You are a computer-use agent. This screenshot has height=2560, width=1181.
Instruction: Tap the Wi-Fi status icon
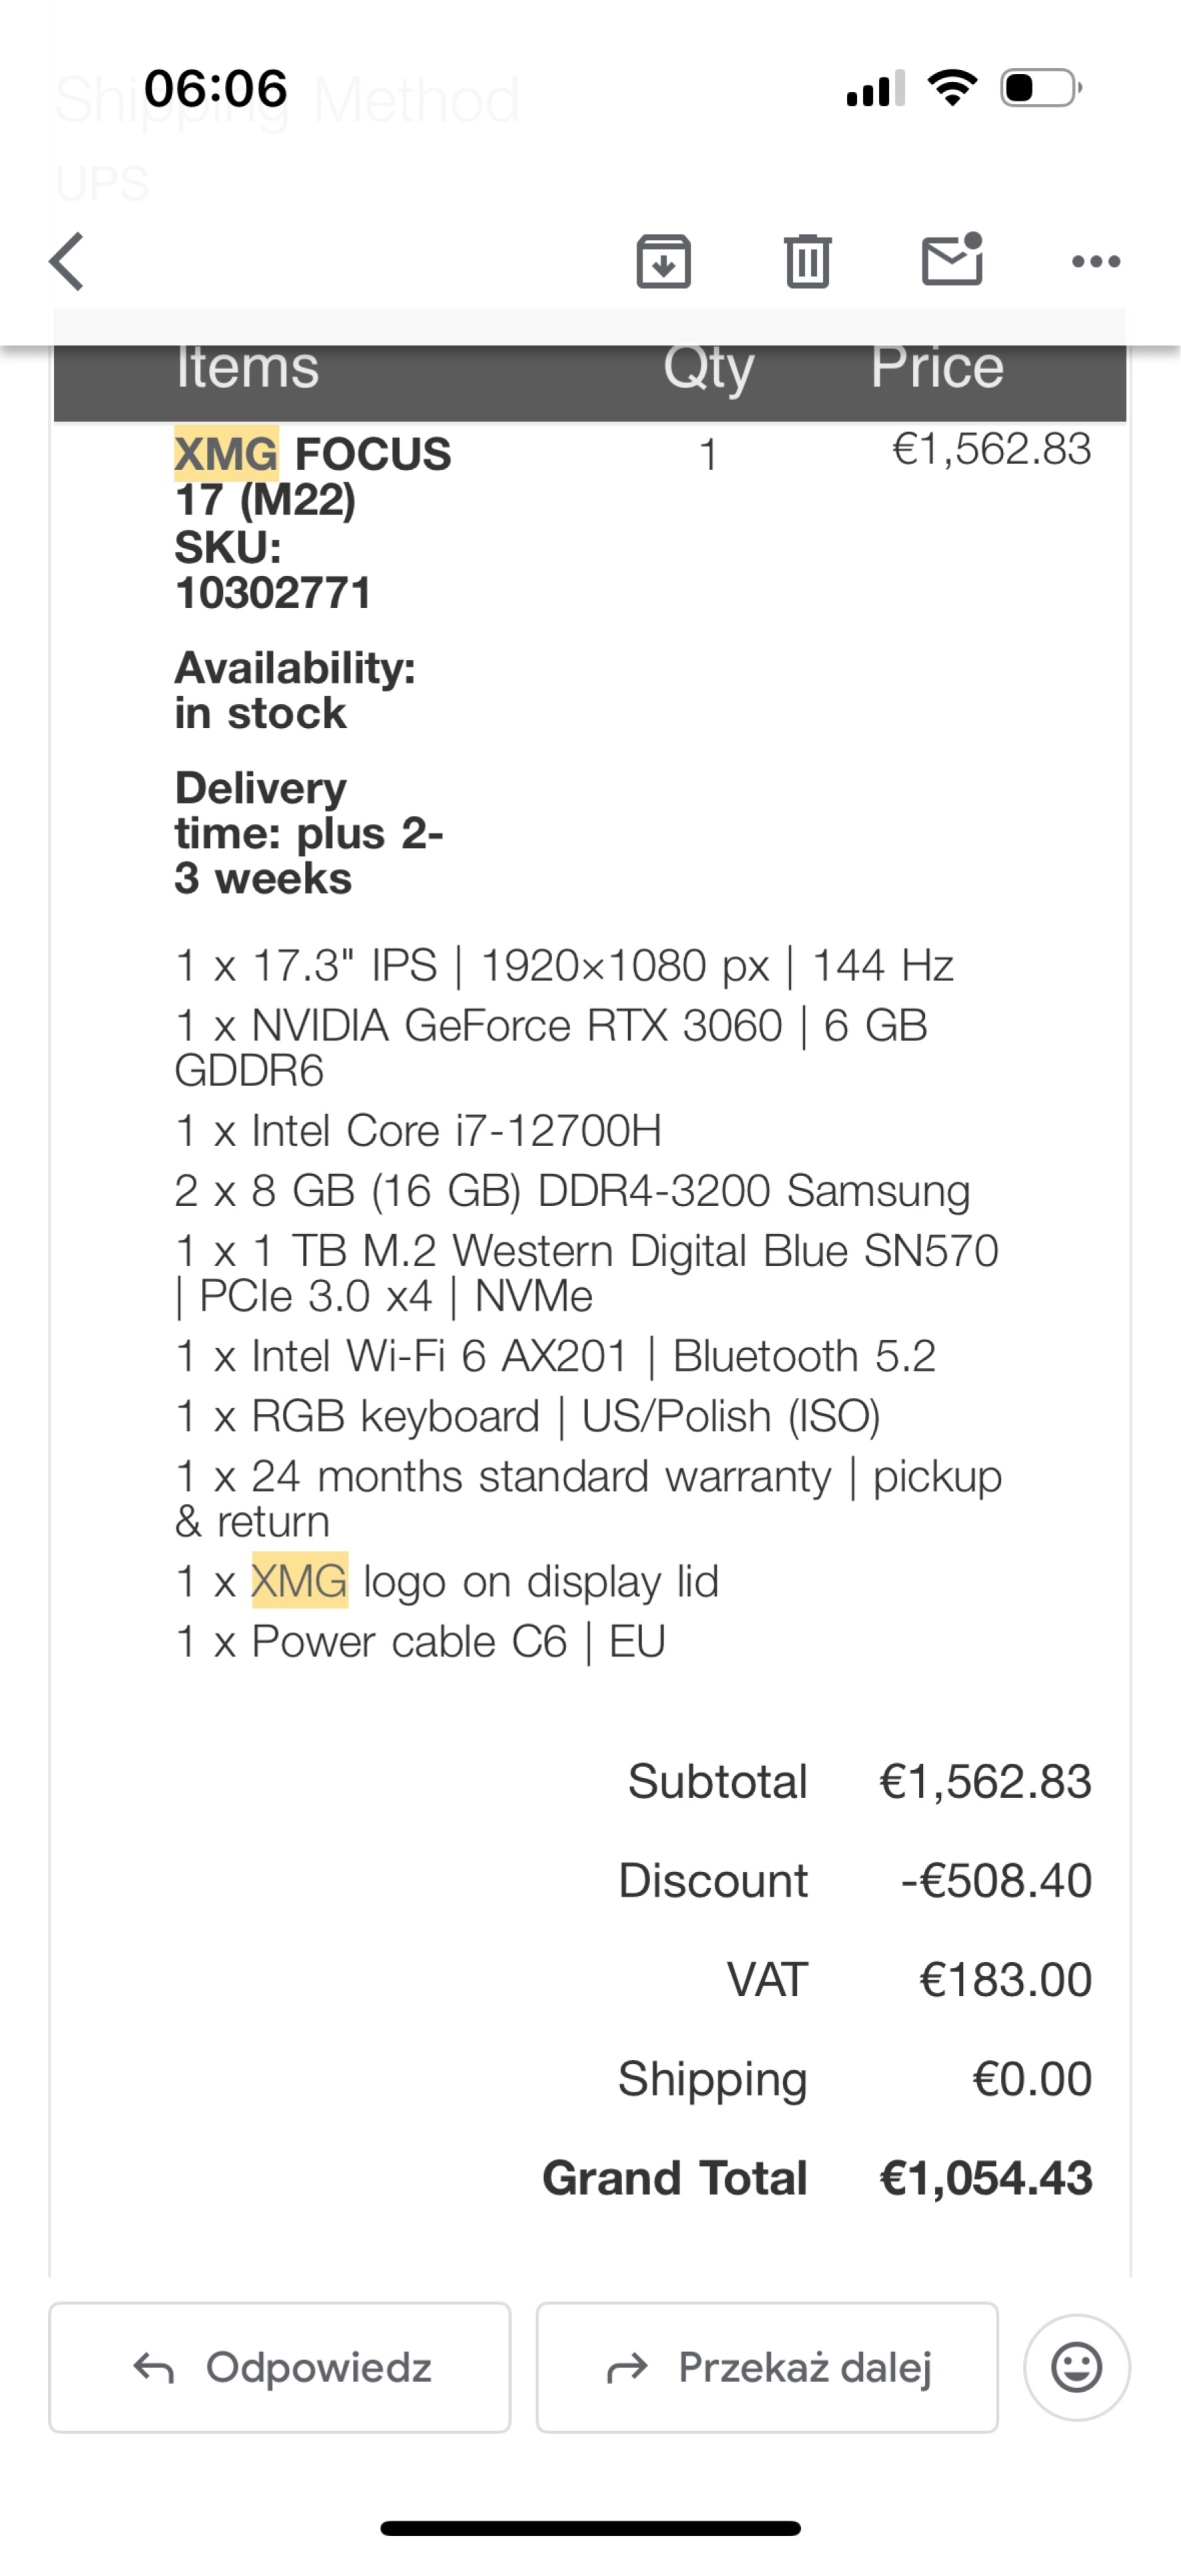point(953,88)
